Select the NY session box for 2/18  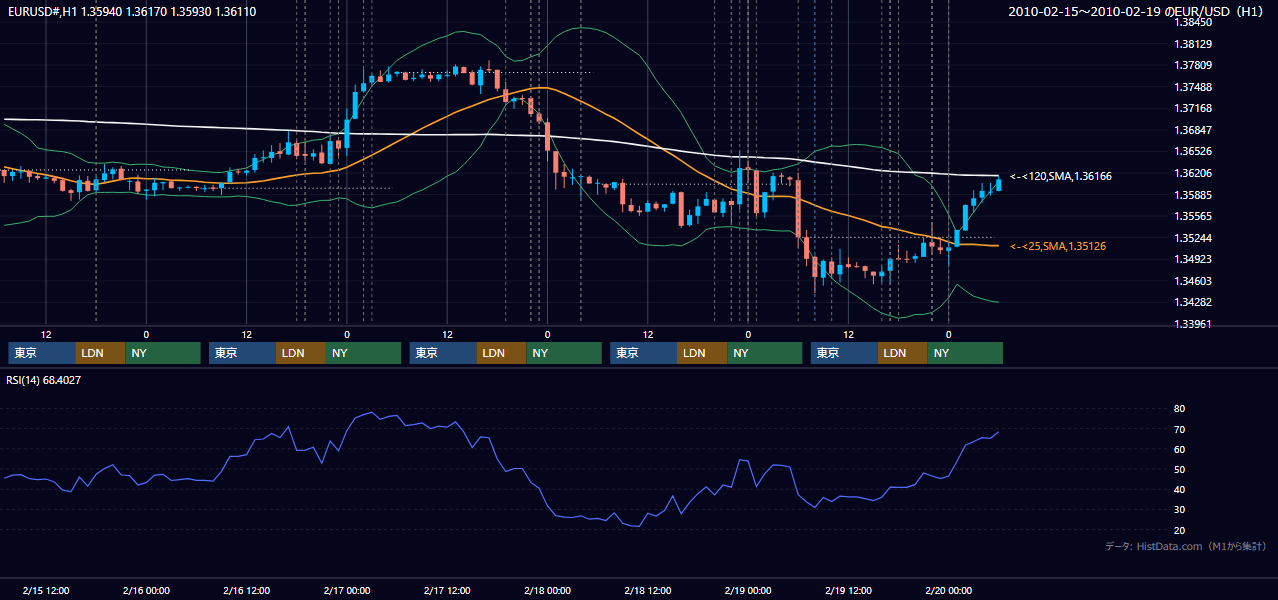(x=765, y=353)
